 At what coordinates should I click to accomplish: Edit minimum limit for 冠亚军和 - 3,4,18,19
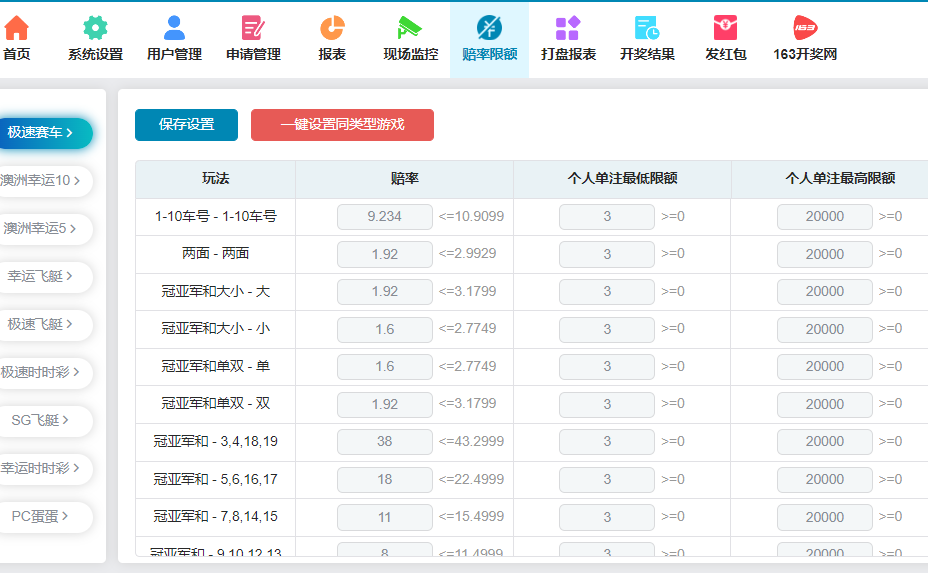click(607, 442)
